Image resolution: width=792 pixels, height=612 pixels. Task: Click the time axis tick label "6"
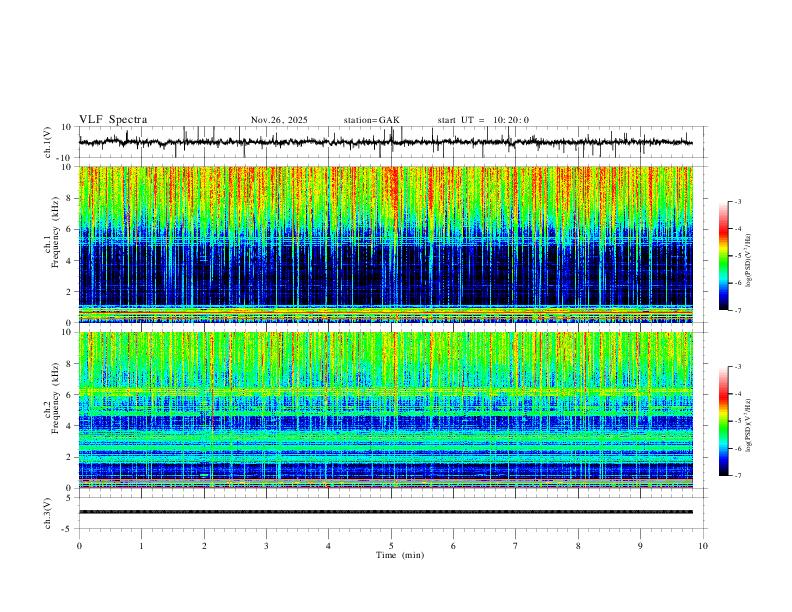(x=453, y=546)
